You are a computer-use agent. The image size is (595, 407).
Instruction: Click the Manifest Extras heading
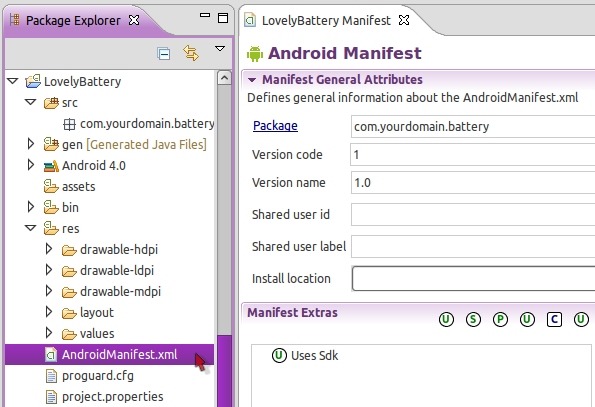tap(292, 313)
